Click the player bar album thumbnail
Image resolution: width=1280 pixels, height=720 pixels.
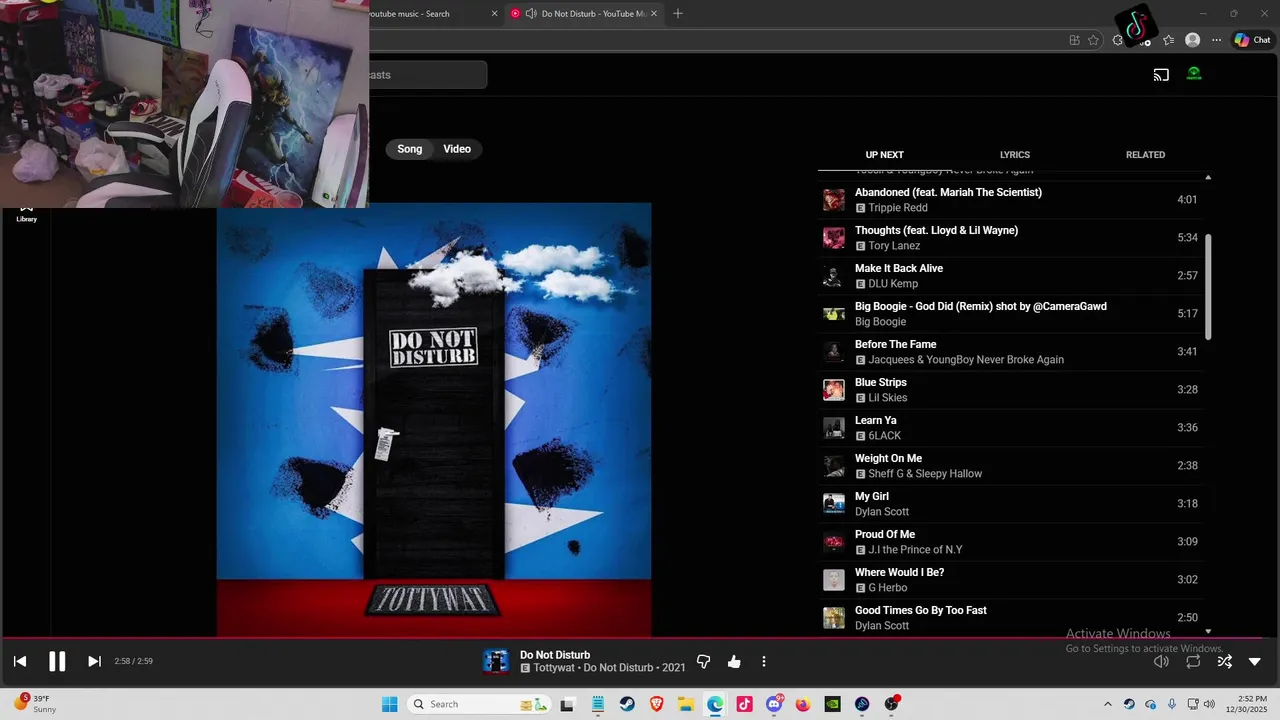click(496, 661)
